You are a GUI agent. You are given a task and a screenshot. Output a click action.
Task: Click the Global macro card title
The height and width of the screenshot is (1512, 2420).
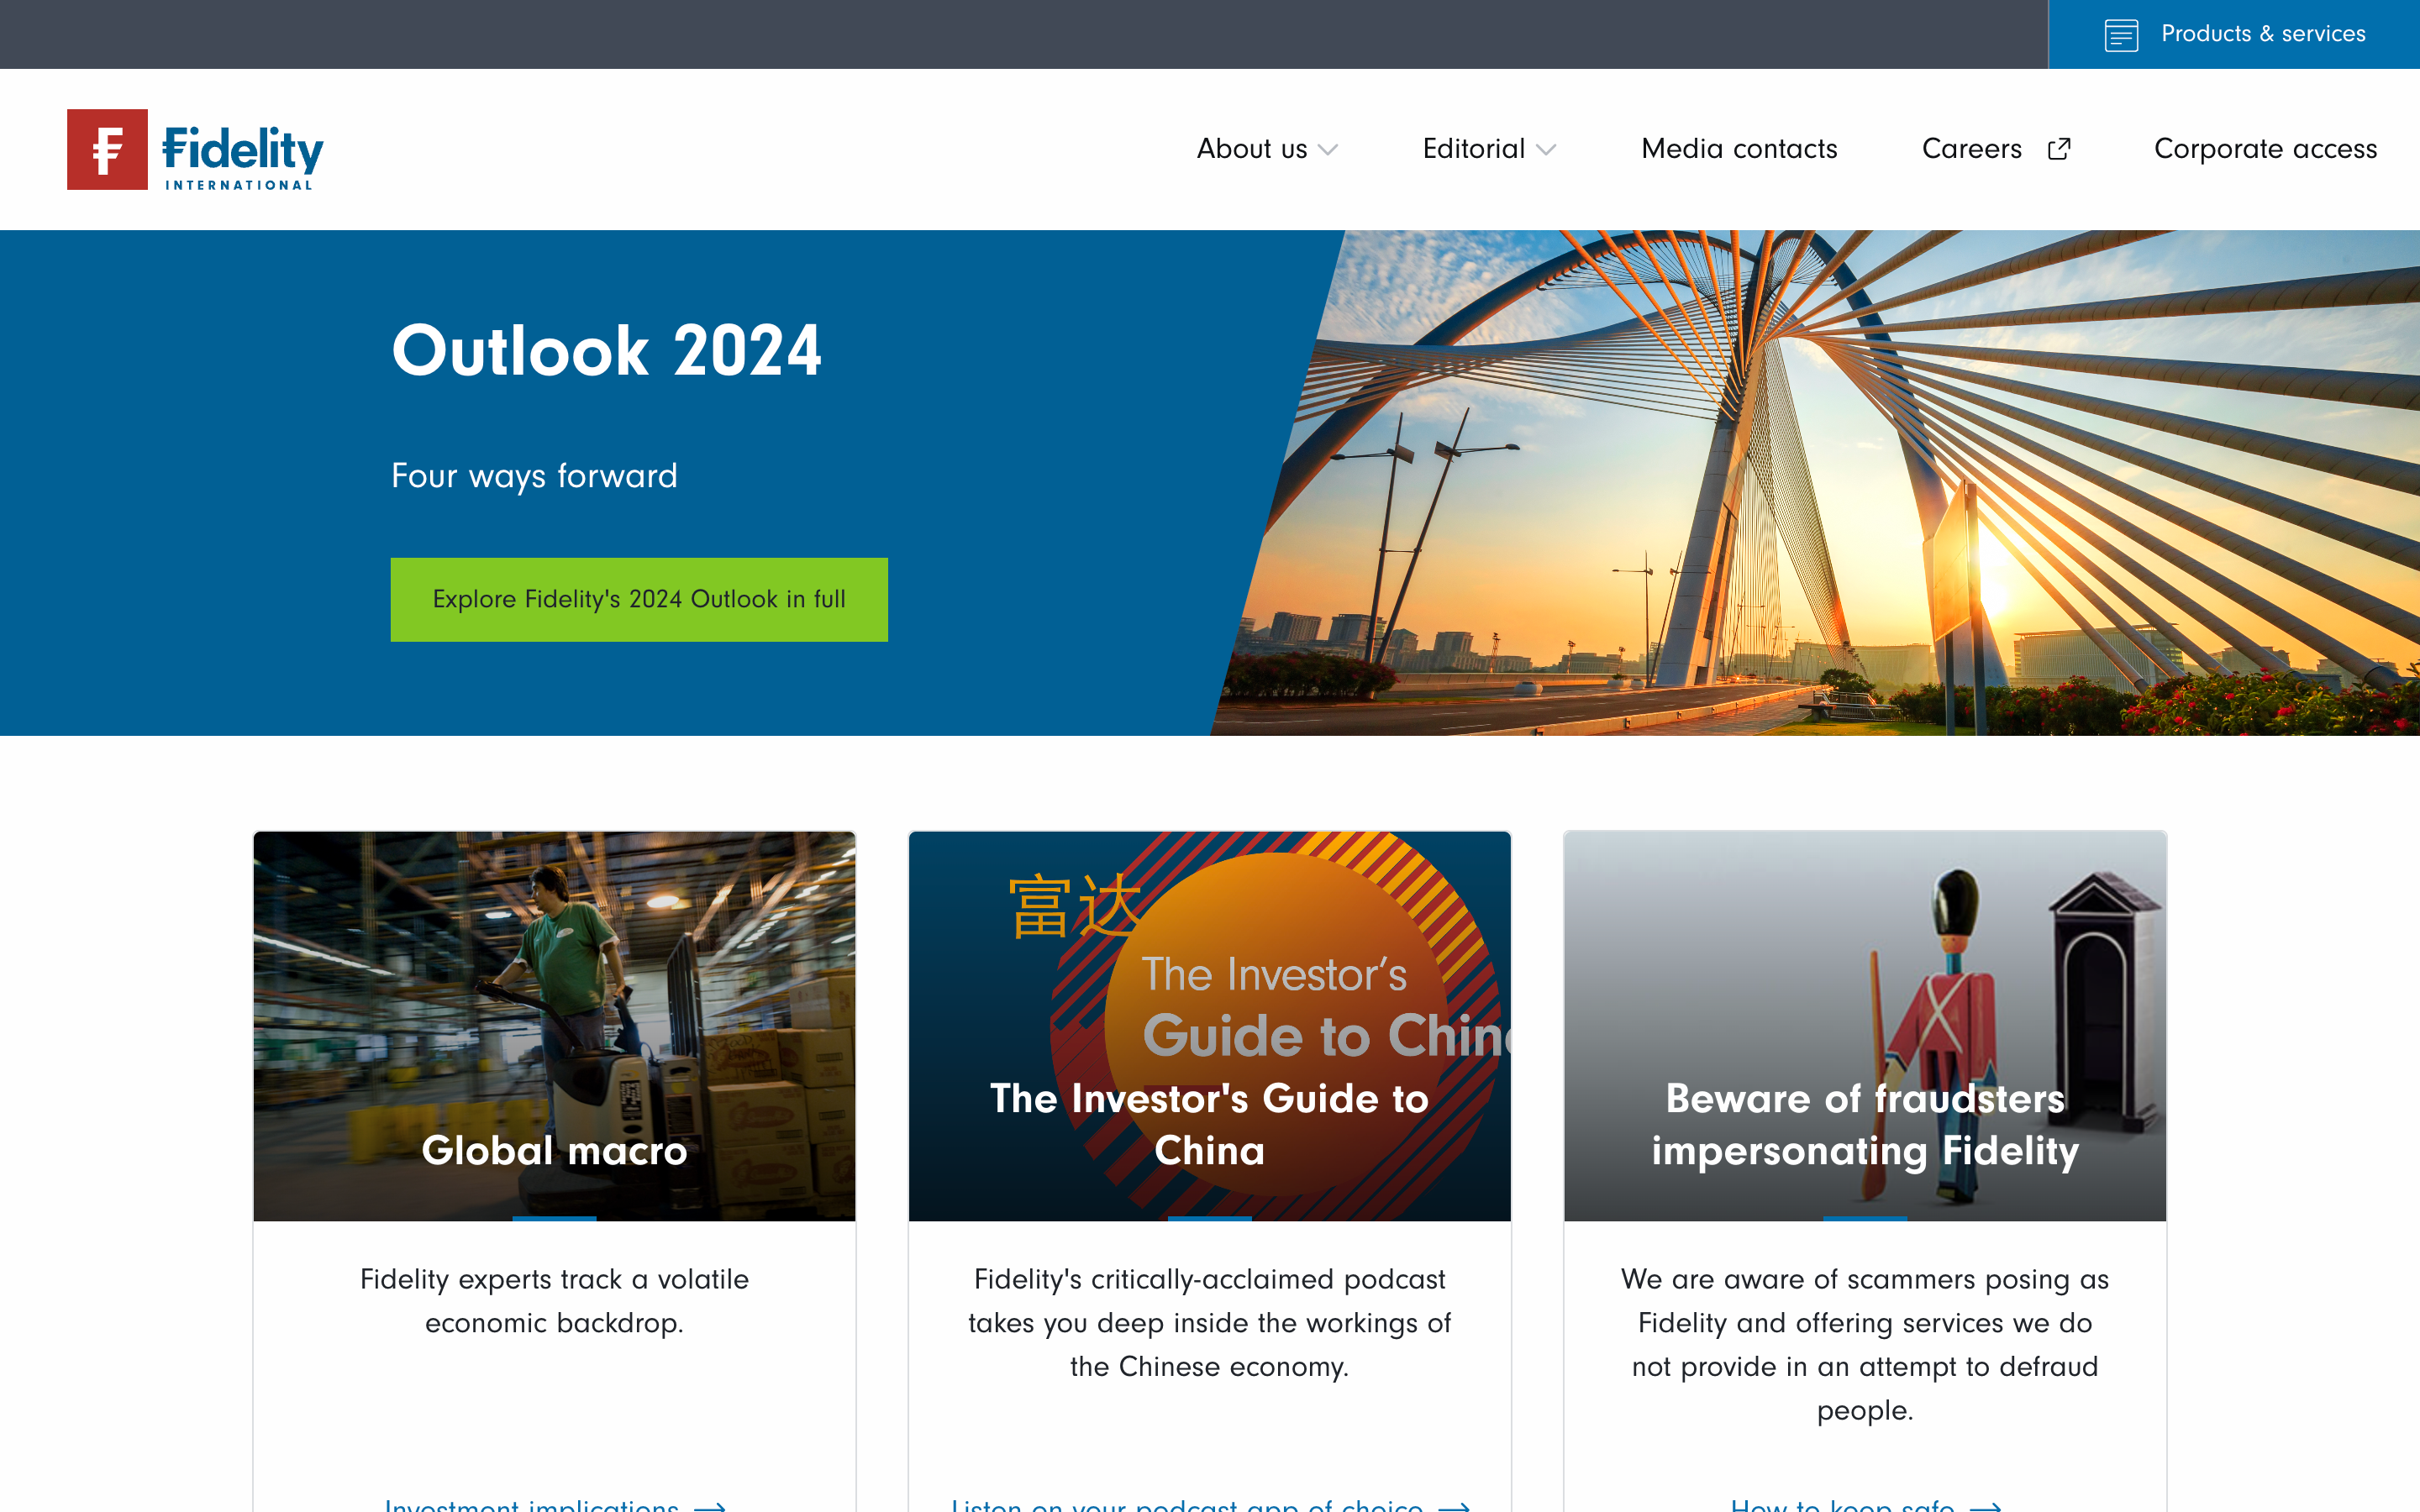(554, 1150)
